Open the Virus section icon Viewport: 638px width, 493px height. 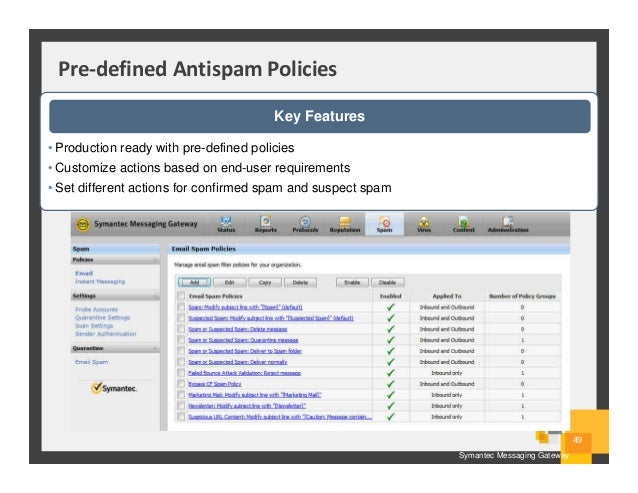[424, 222]
